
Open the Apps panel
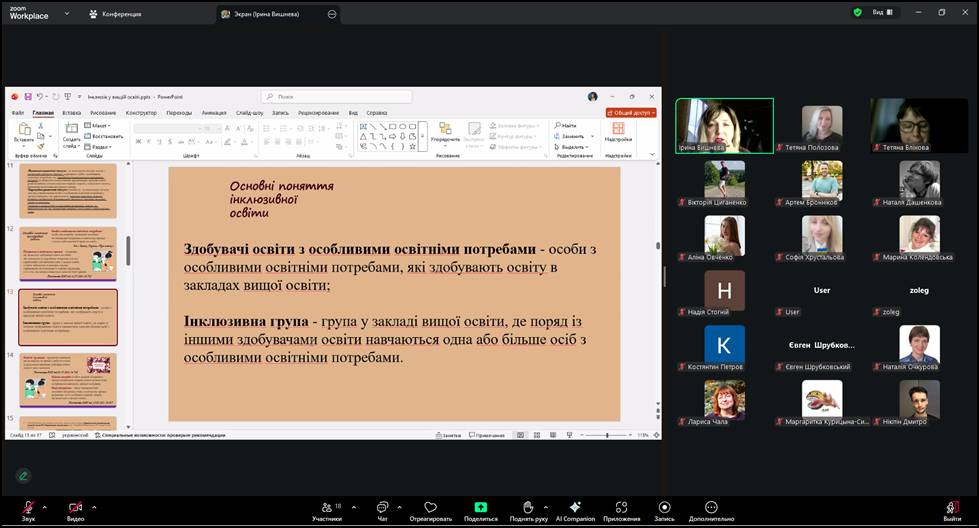(x=621, y=508)
